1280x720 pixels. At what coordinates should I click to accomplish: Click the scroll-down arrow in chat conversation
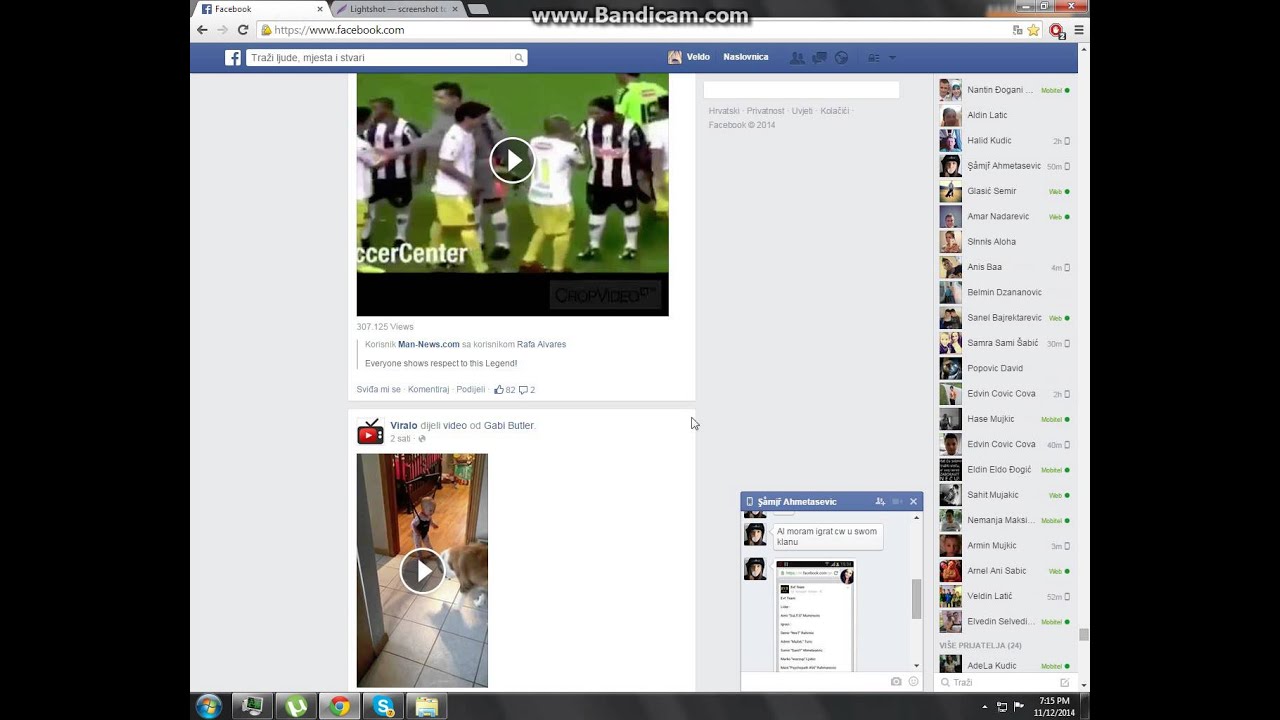916,665
